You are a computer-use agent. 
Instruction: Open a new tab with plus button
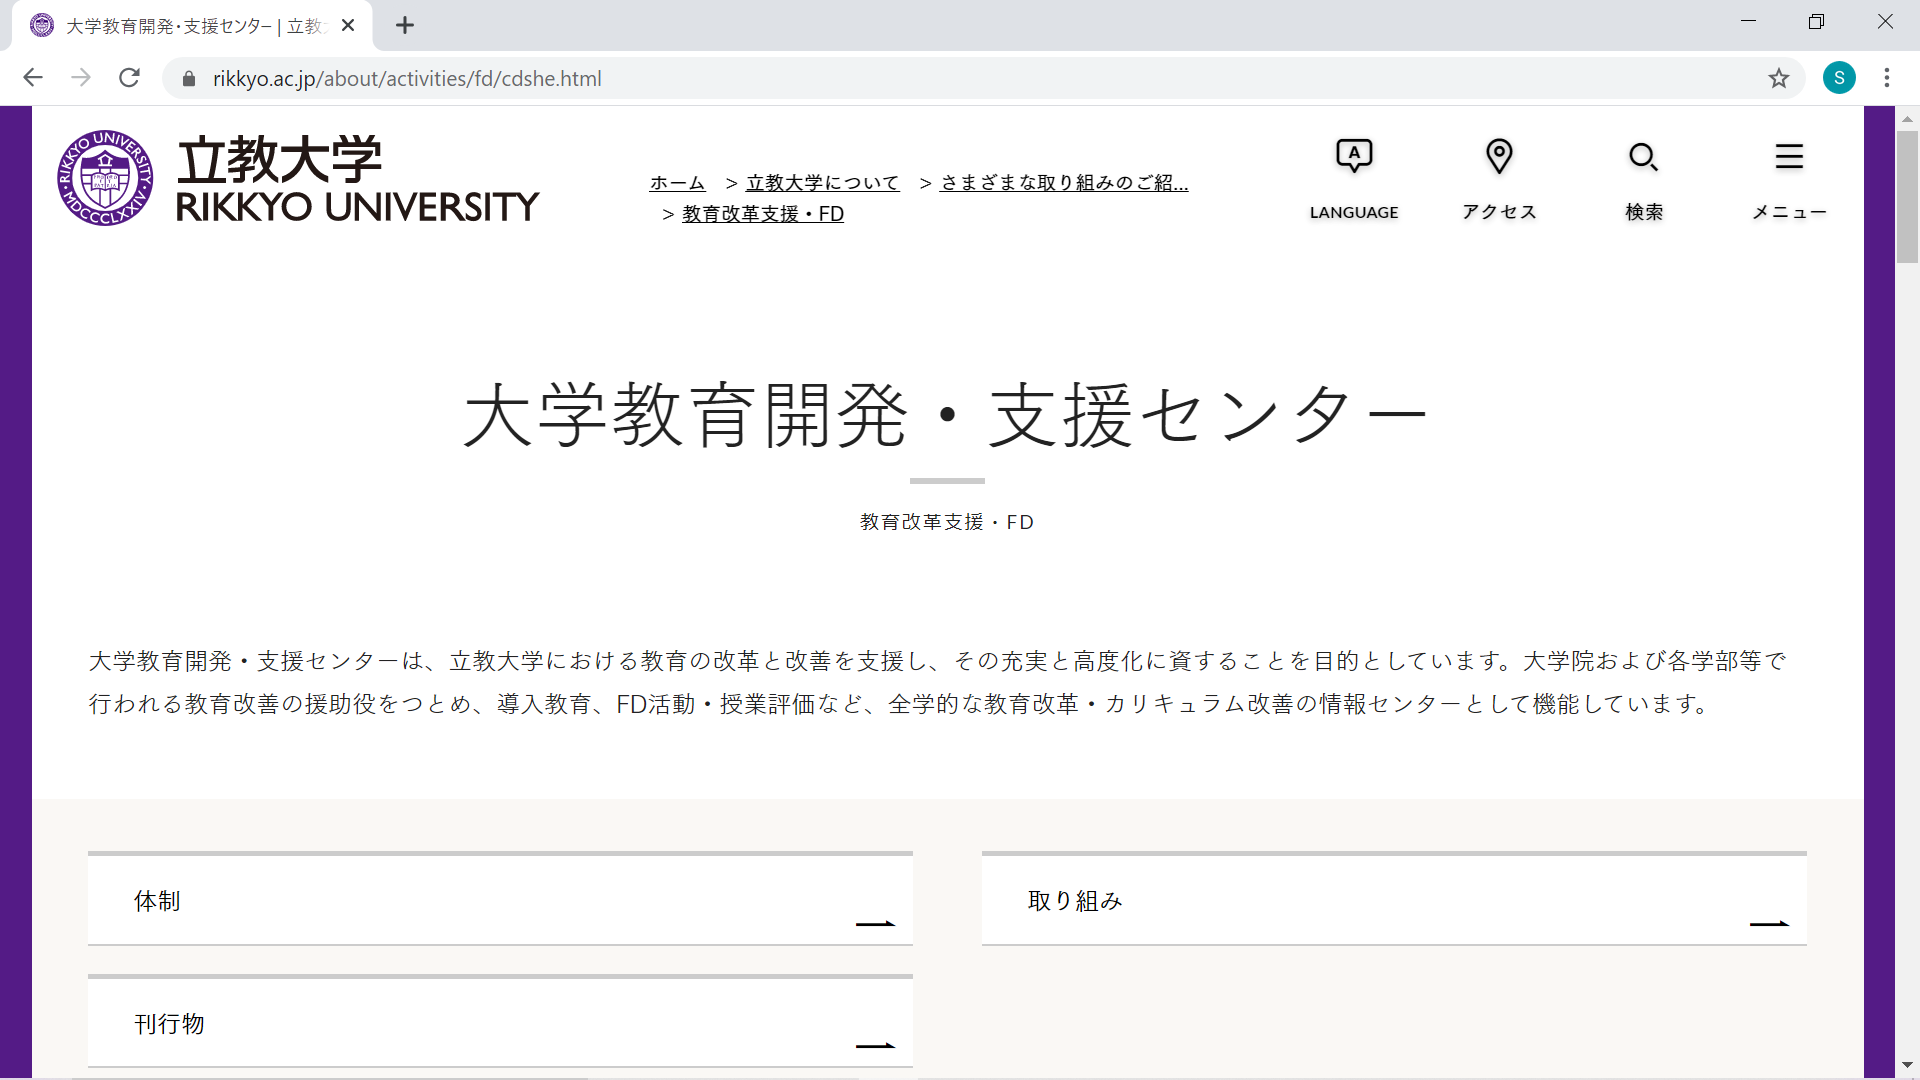click(x=405, y=26)
